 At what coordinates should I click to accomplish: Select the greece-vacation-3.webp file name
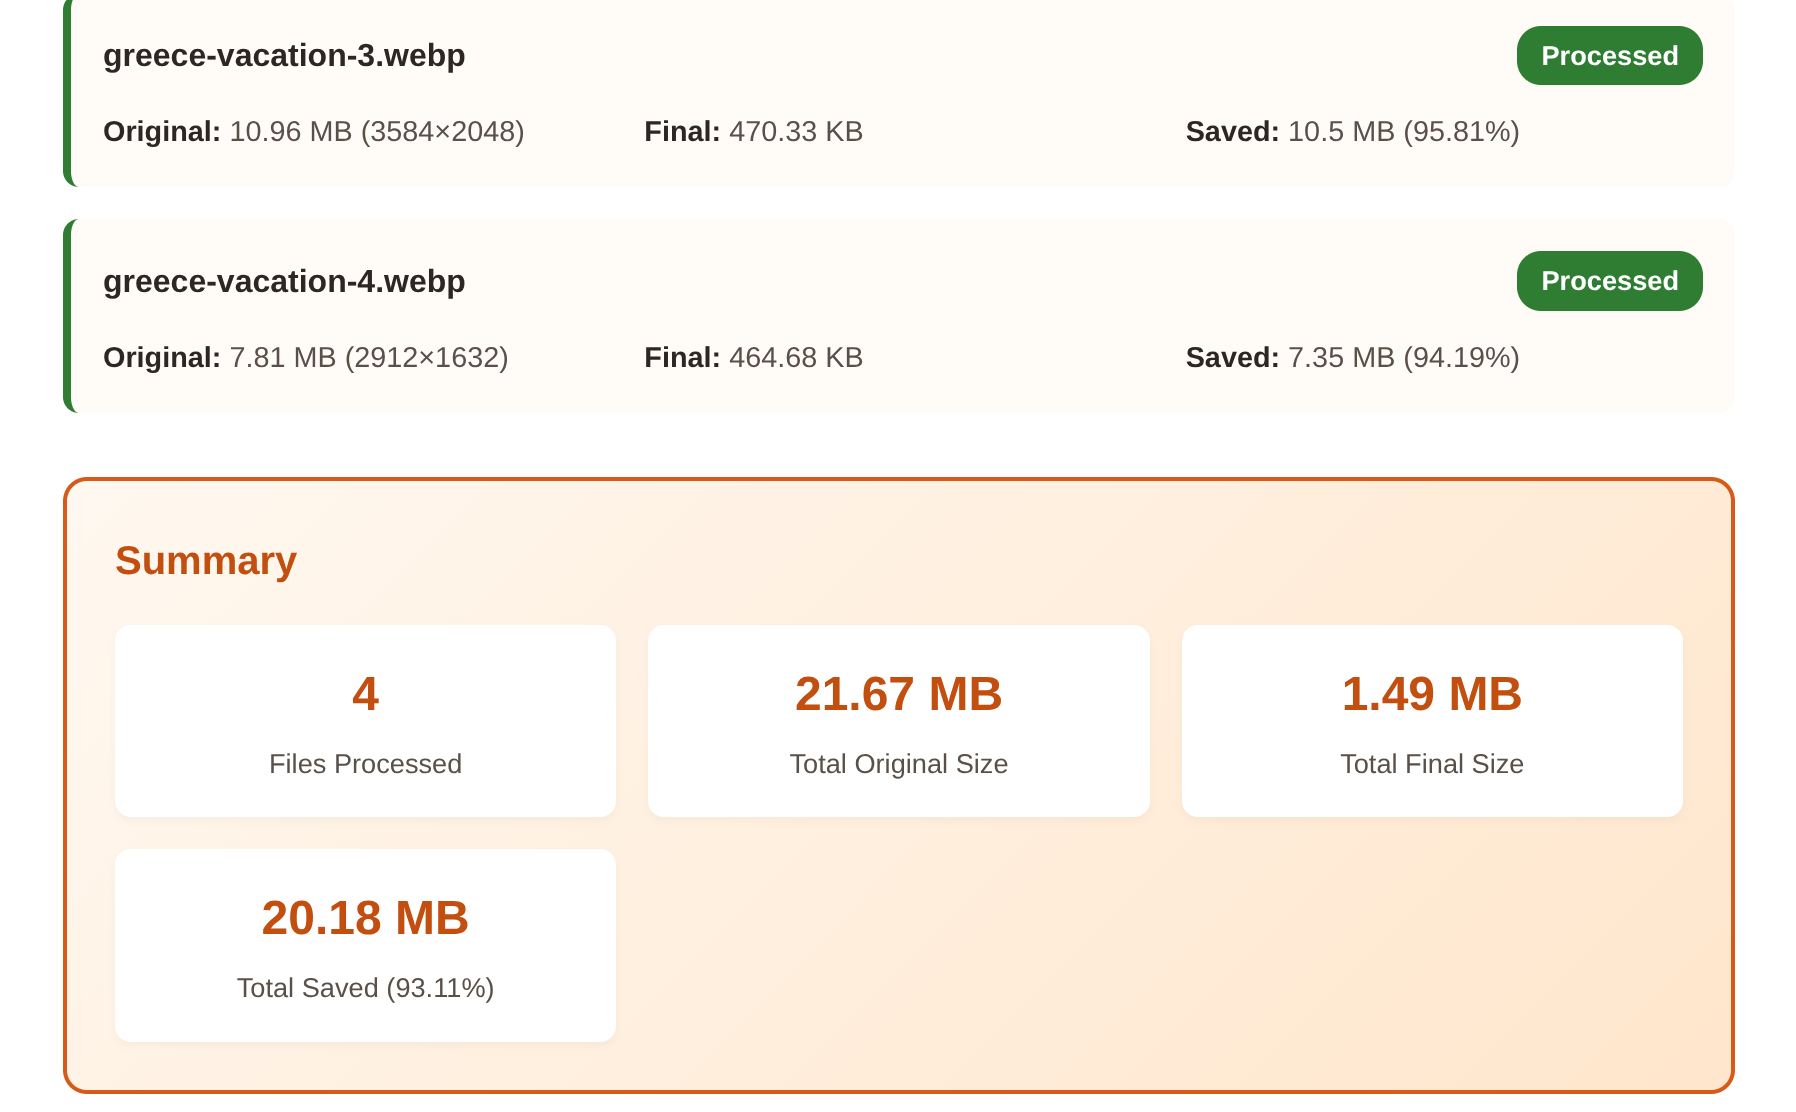[283, 56]
